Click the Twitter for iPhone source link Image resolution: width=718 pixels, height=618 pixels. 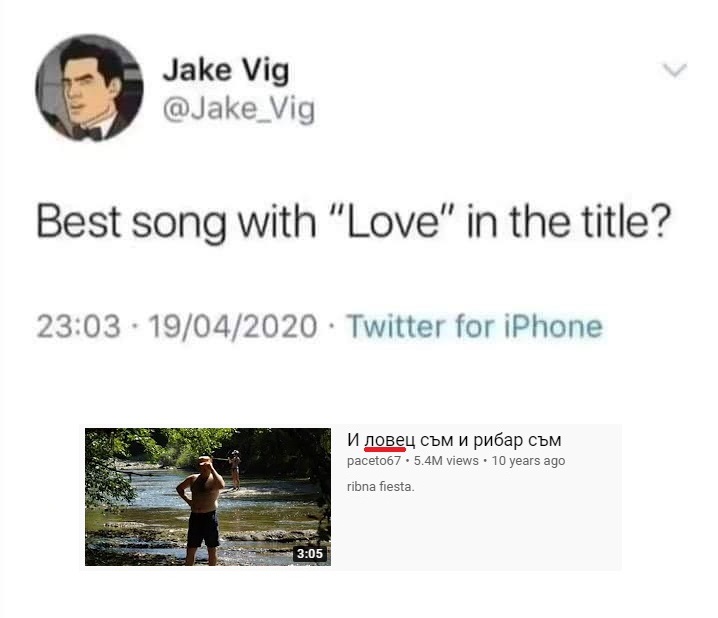click(474, 326)
